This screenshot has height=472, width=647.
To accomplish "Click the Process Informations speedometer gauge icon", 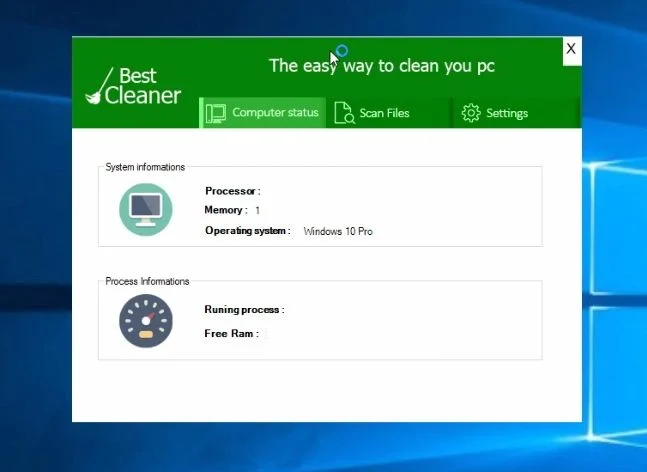I will [146, 321].
